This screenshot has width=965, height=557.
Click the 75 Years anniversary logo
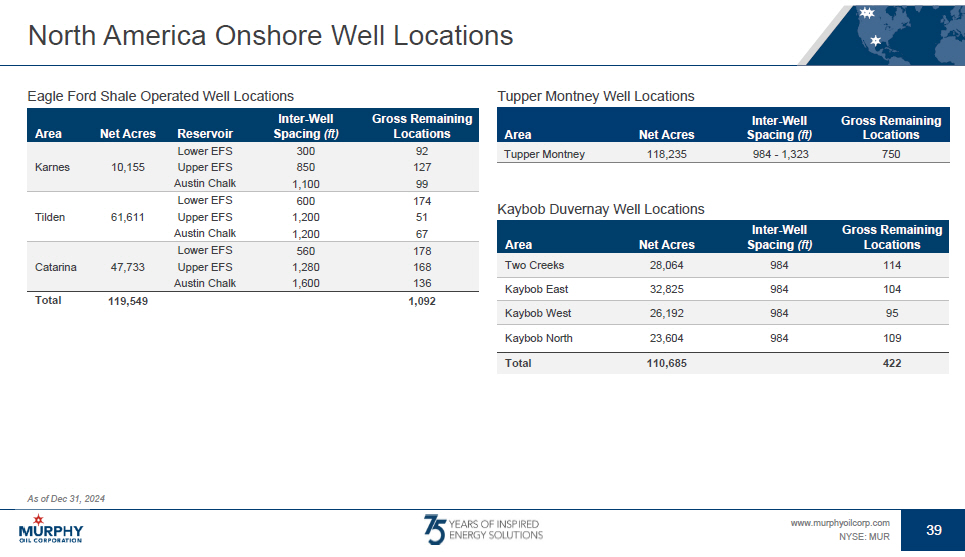pyautogui.click(x=482, y=529)
